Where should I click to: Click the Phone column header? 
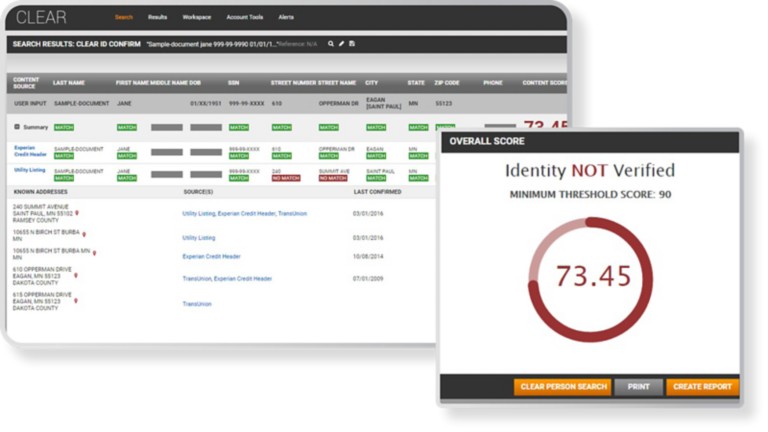tap(493, 83)
